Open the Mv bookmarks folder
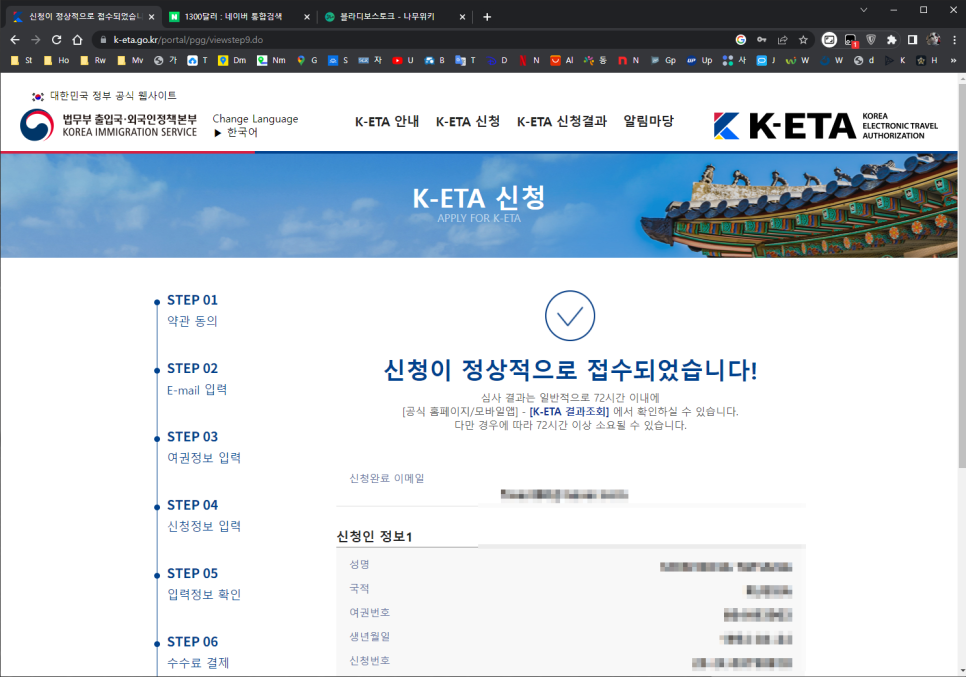The width and height of the screenshot is (966, 677). (x=130, y=60)
